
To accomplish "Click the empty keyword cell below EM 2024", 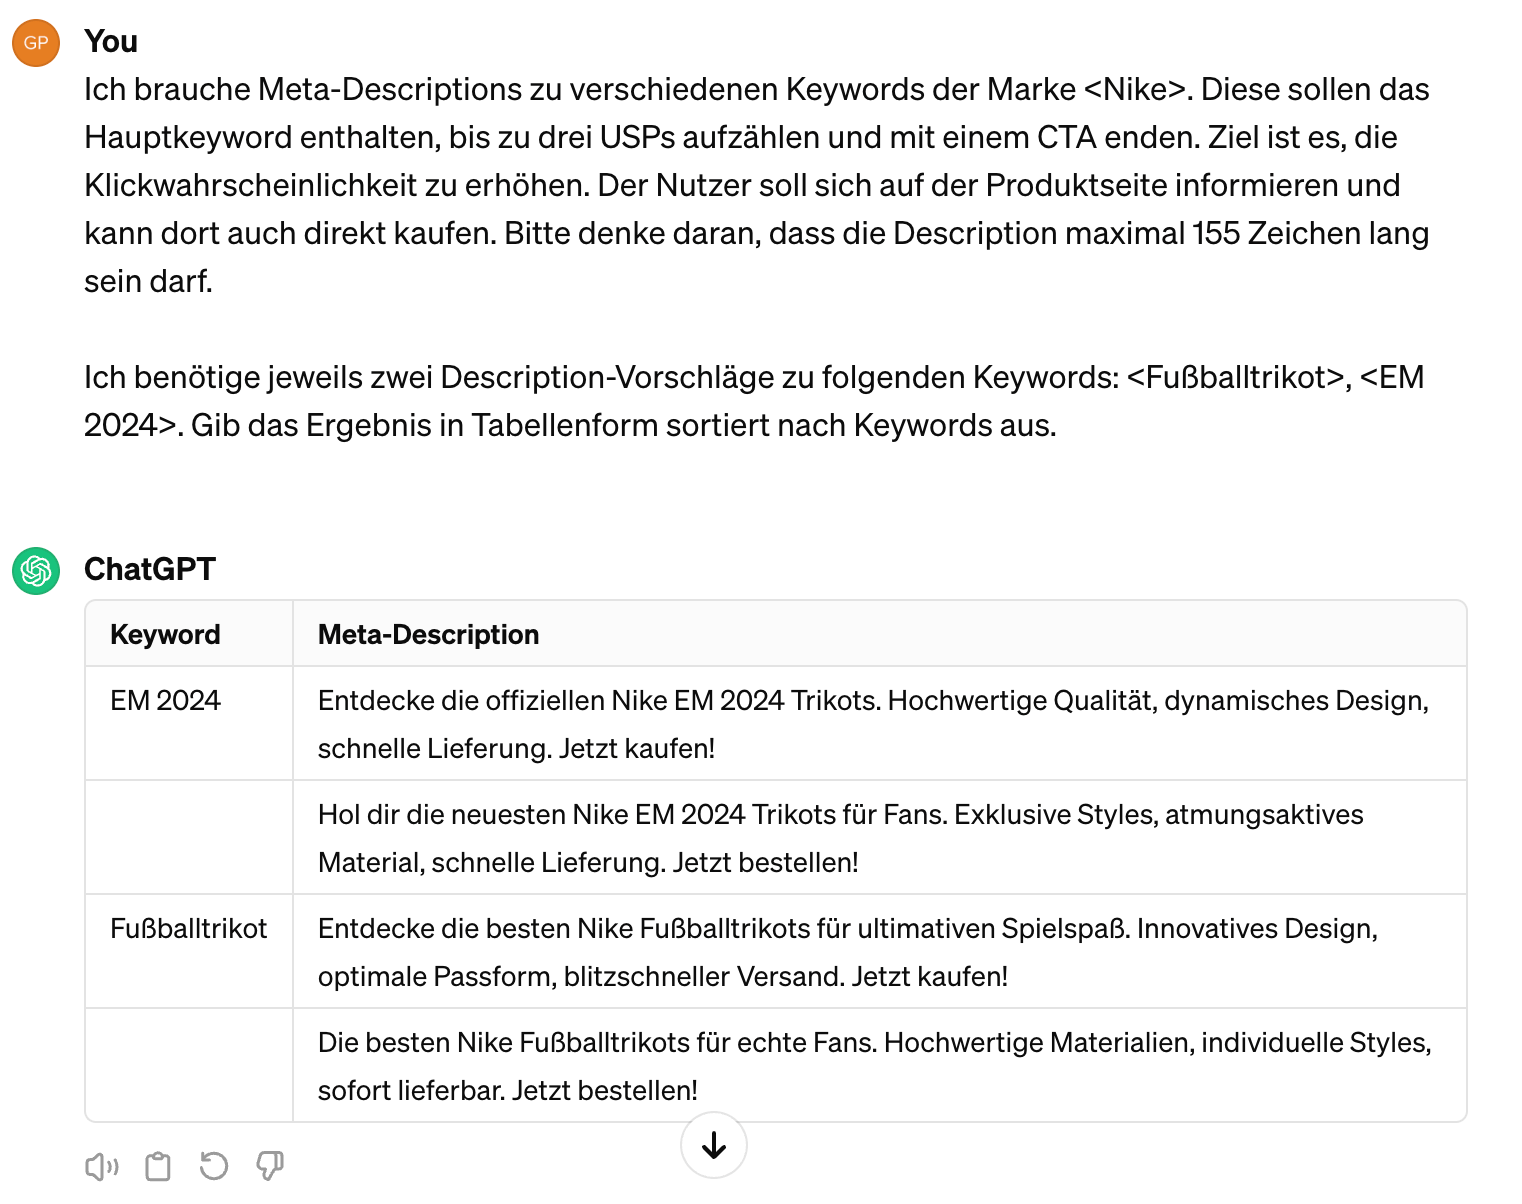I will (189, 837).
